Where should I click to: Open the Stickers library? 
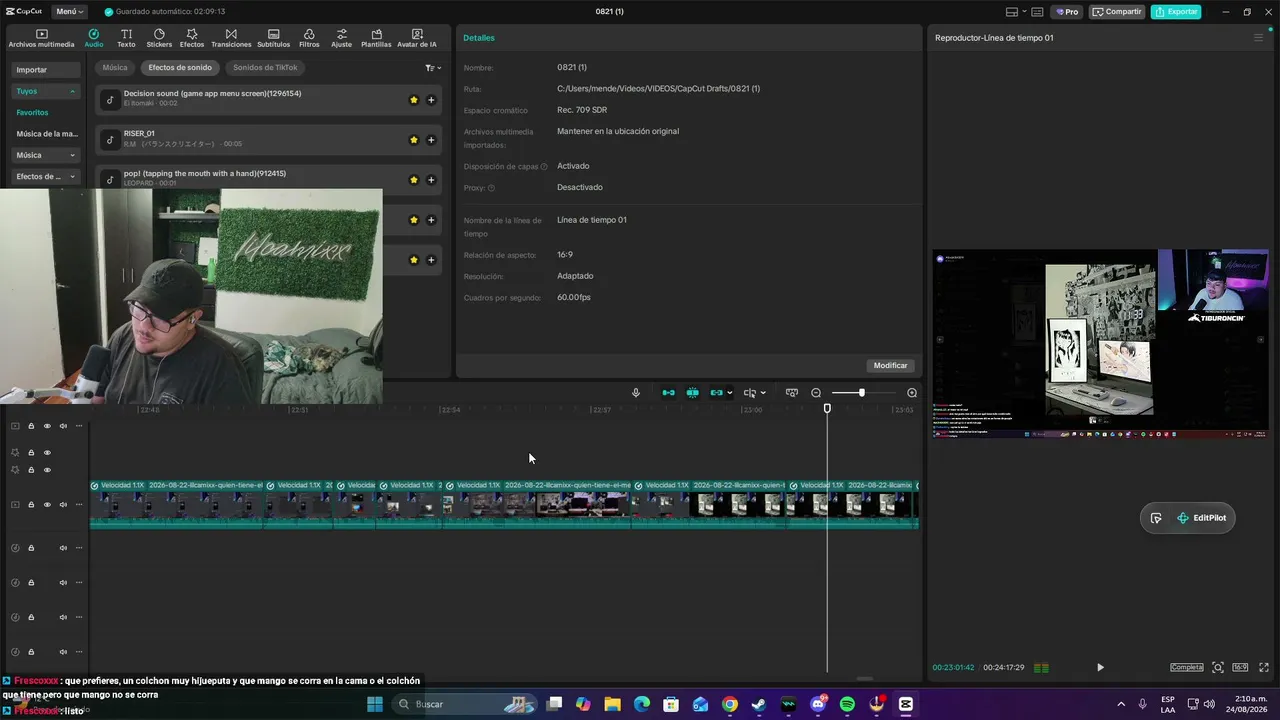159,38
